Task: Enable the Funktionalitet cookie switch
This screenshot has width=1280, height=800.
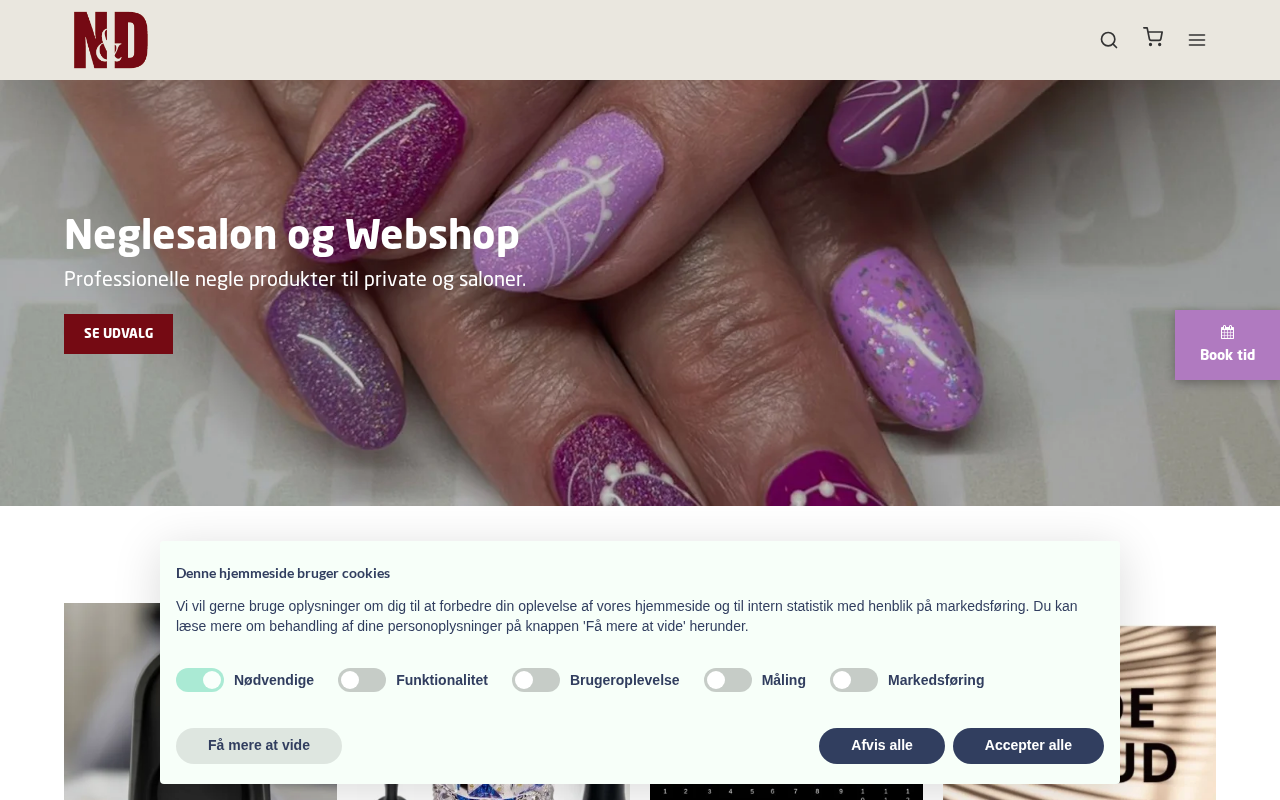Action: point(362,680)
